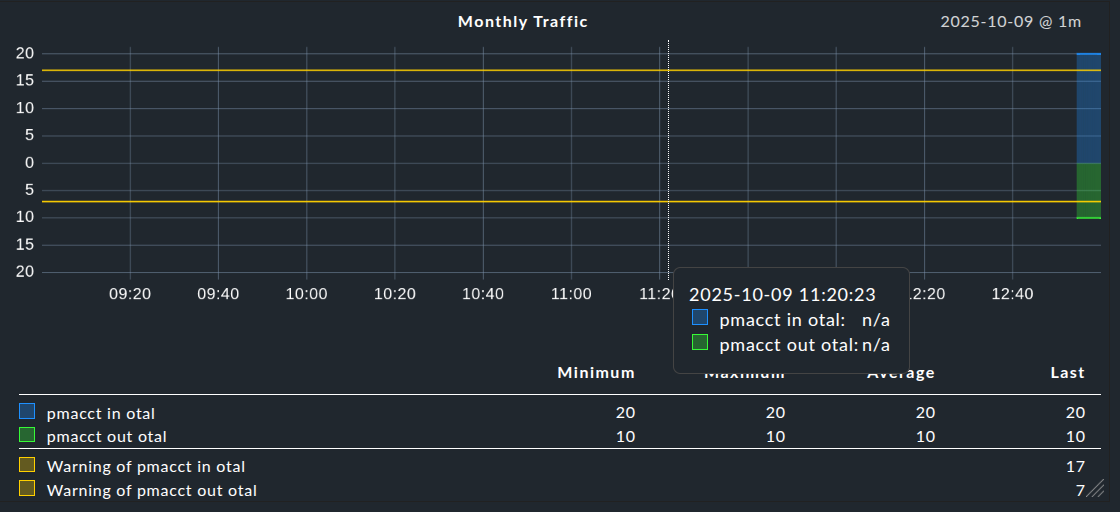This screenshot has width=1120, height=512.
Task: Click the green swatch beside legend 'pmacct out otal'
Action: 27,436
